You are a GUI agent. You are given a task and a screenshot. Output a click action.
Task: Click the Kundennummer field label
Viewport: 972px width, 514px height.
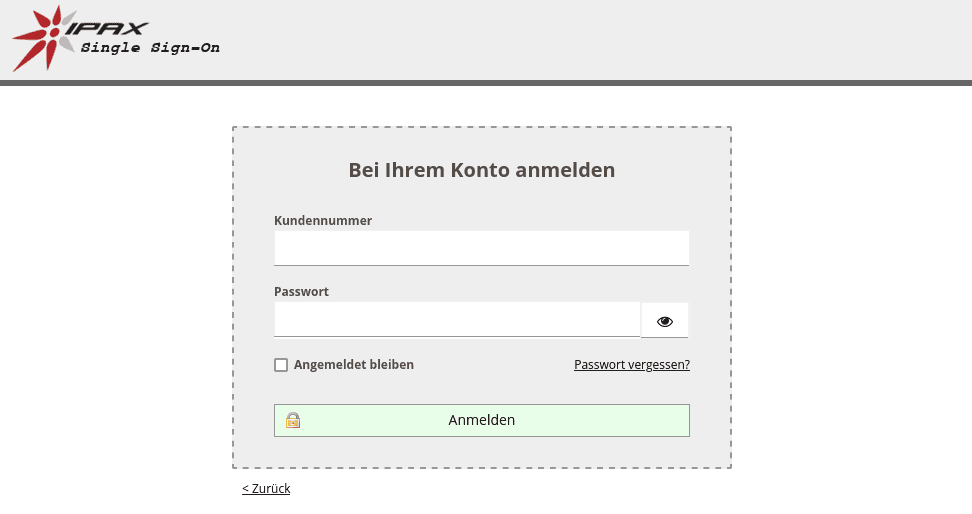pyautogui.click(x=323, y=220)
